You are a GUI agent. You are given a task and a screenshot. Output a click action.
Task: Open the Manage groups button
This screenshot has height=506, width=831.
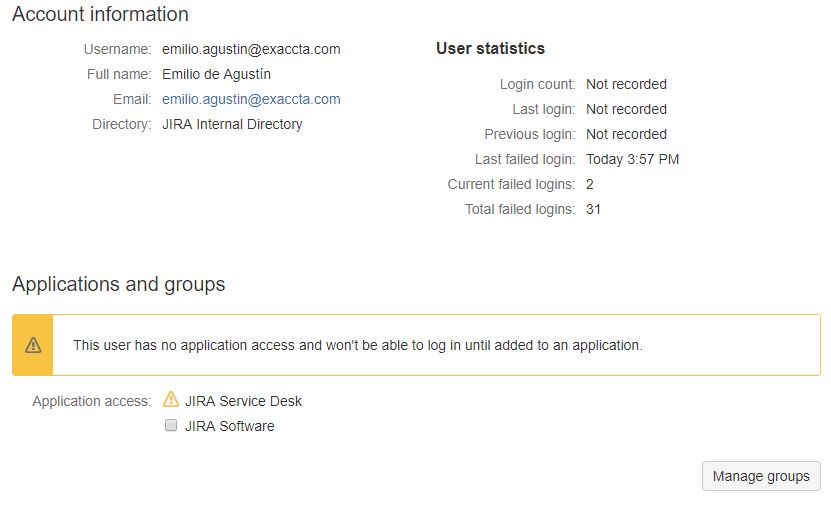[761, 476]
